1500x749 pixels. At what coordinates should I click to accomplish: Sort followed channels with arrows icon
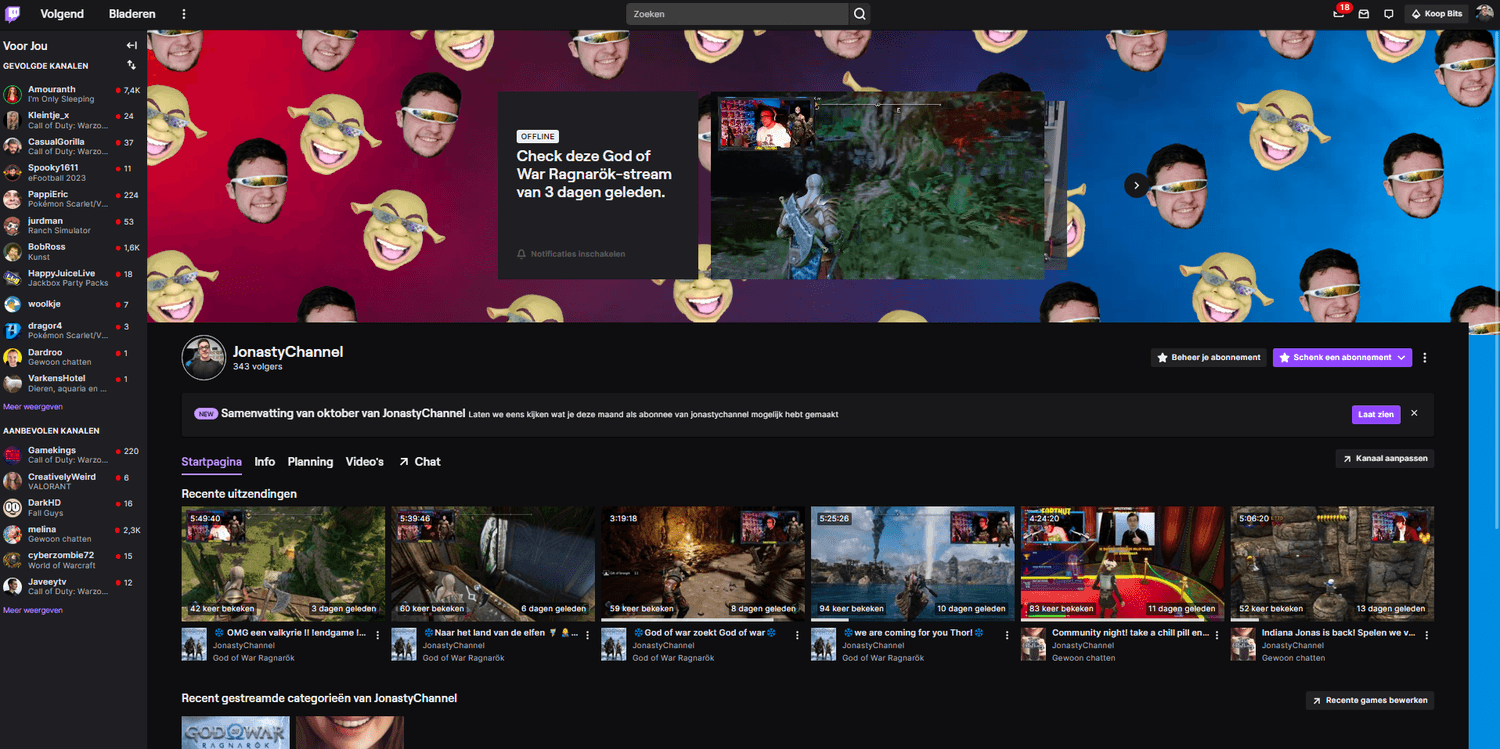pos(131,65)
